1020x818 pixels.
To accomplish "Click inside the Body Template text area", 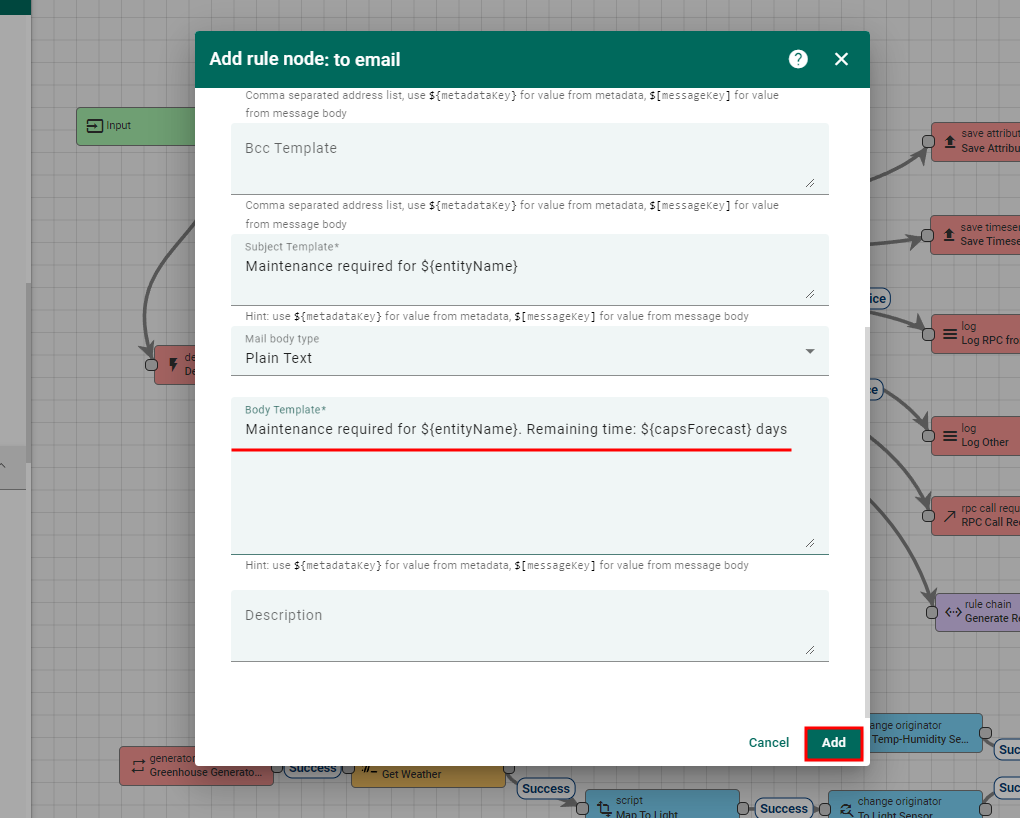I will pyautogui.click(x=529, y=480).
